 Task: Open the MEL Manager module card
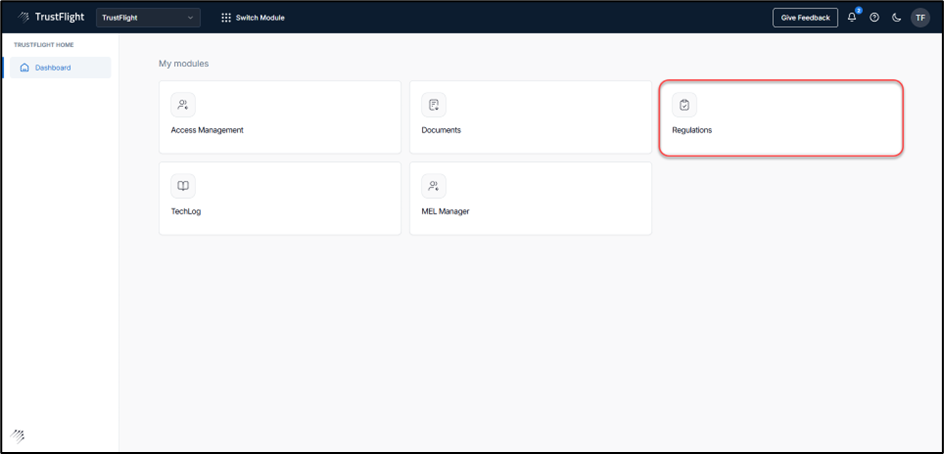(530, 198)
